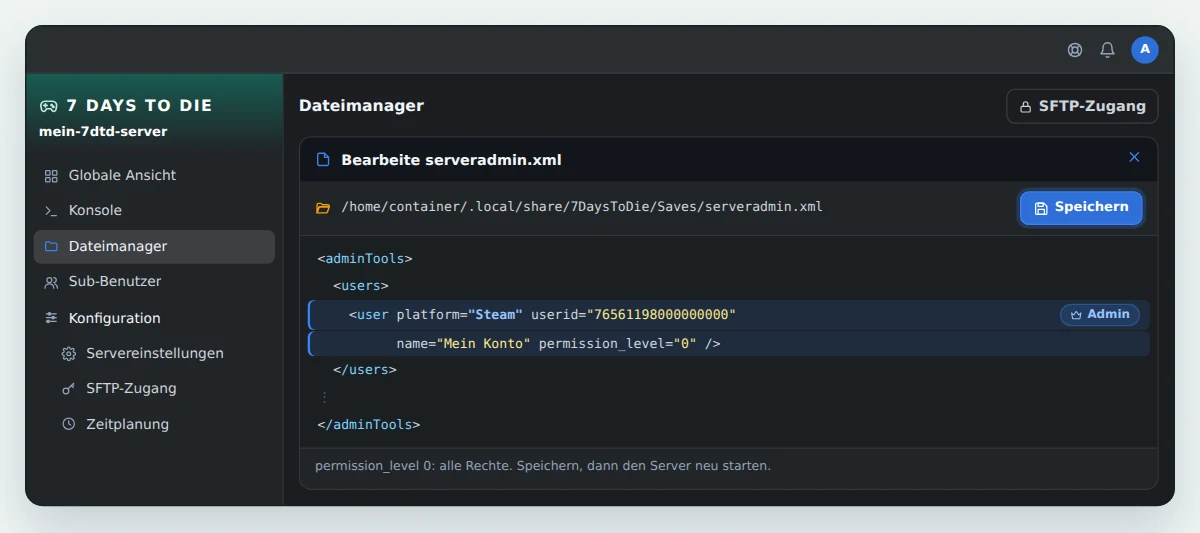Image resolution: width=1200 pixels, height=533 pixels.
Task: Click the Dateimanager folder icon in sidebar
Action: point(51,247)
